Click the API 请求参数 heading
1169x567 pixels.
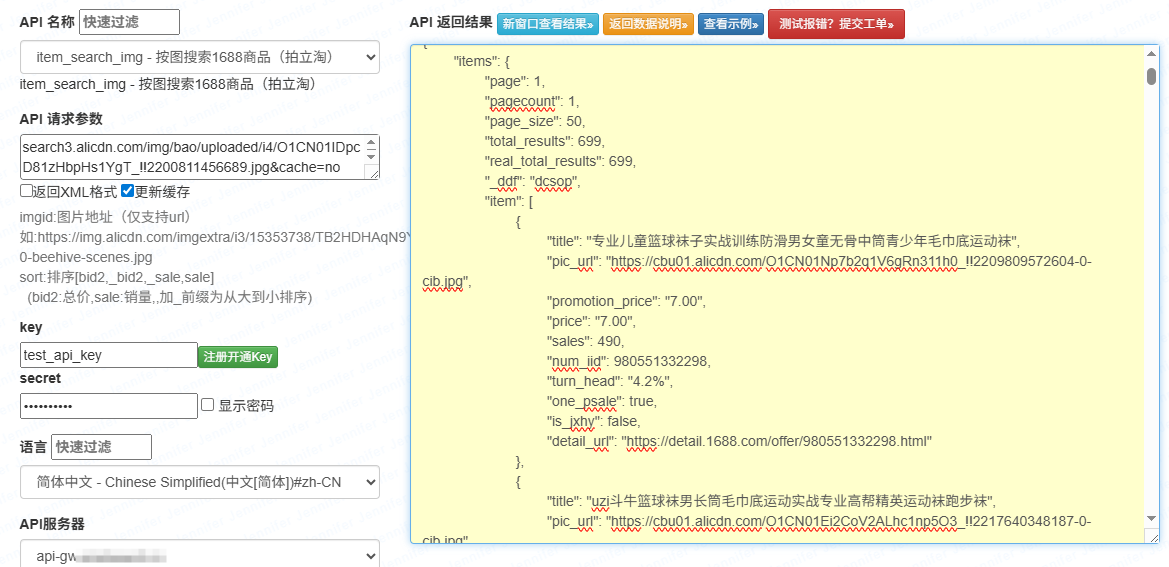coord(61,119)
